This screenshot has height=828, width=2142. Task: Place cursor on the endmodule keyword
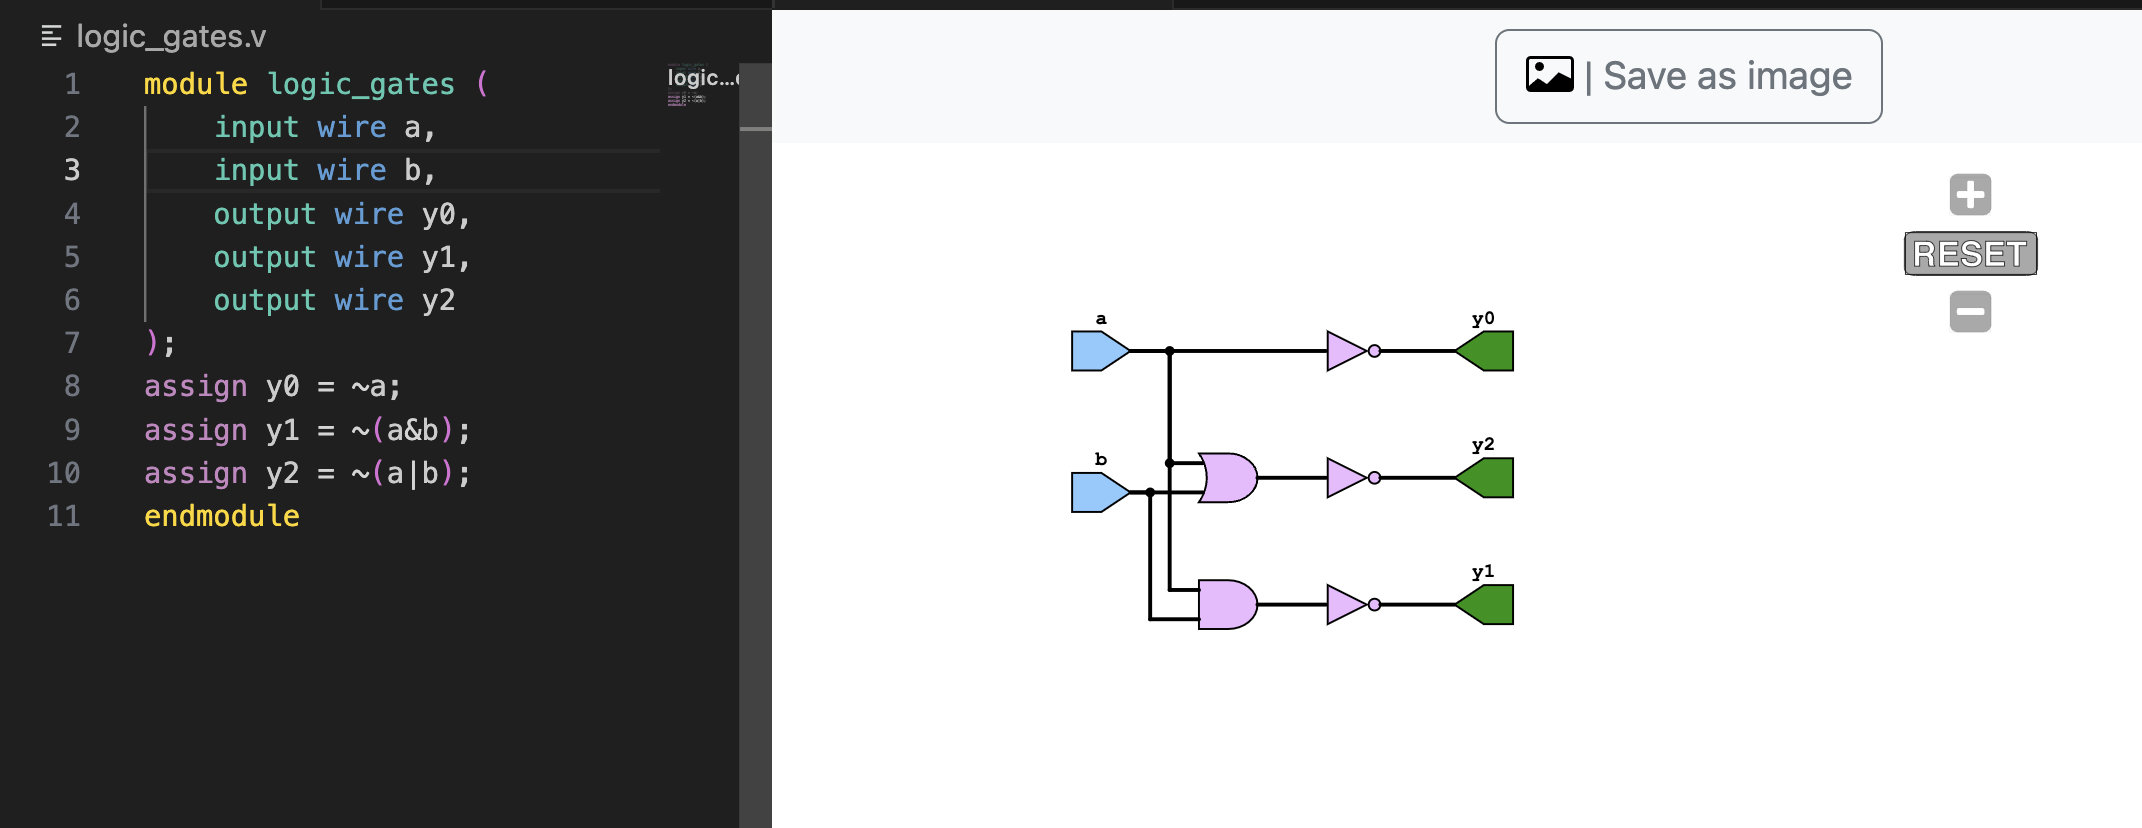tap(221, 516)
